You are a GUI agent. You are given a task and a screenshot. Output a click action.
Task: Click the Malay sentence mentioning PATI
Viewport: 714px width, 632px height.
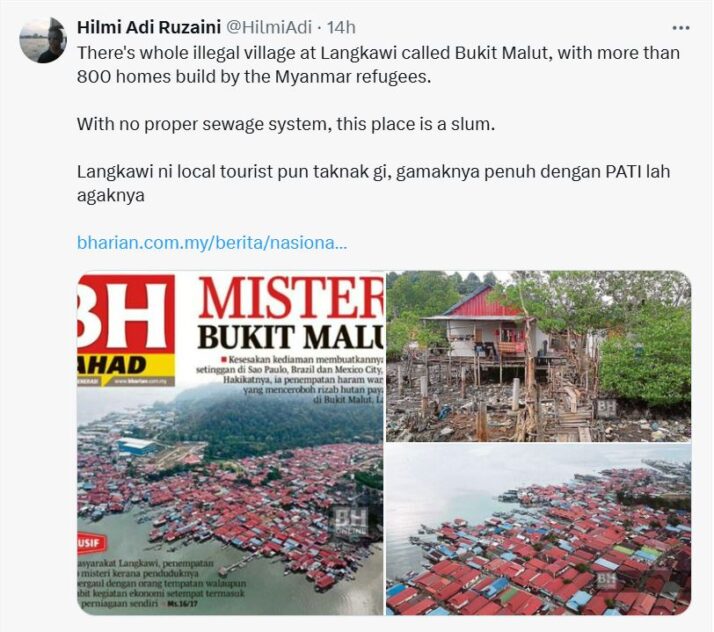click(x=373, y=183)
